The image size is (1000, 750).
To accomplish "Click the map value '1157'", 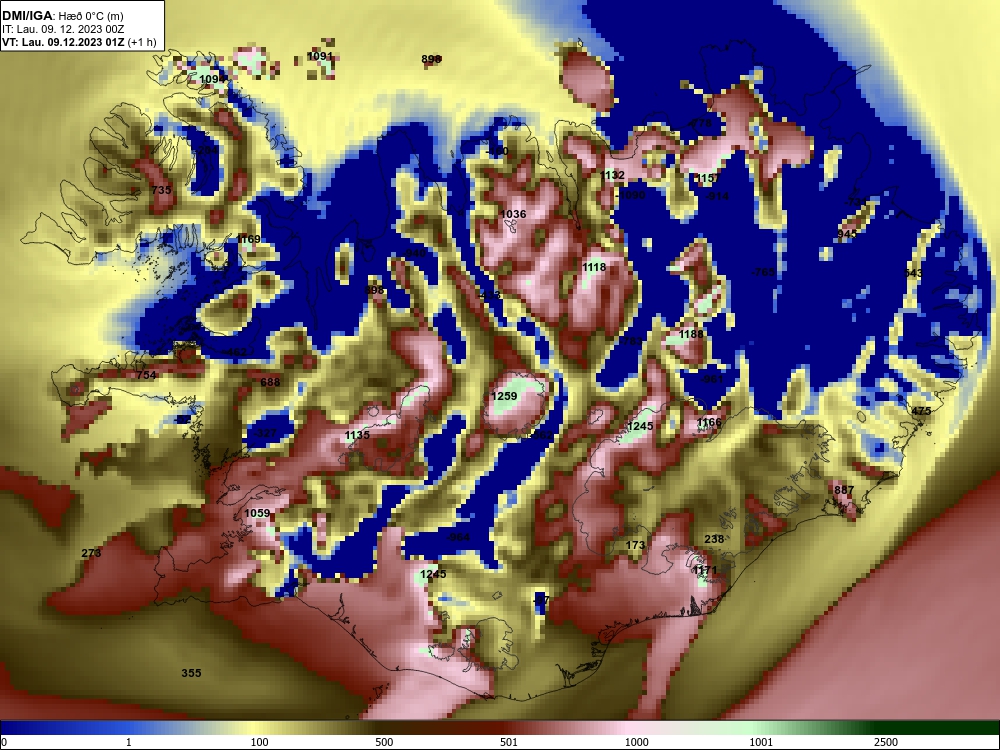I will tap(707, 177).
